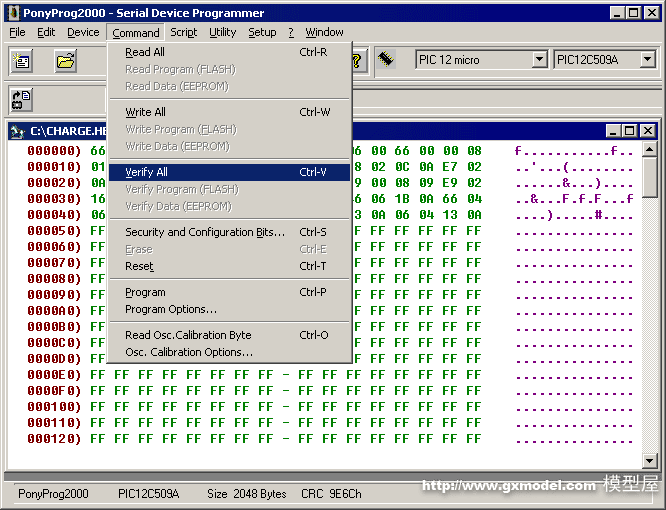Screen dimensions: 666x510
Task: Expand the PIC12C509A device type dropdown
Action: [647, 60]
